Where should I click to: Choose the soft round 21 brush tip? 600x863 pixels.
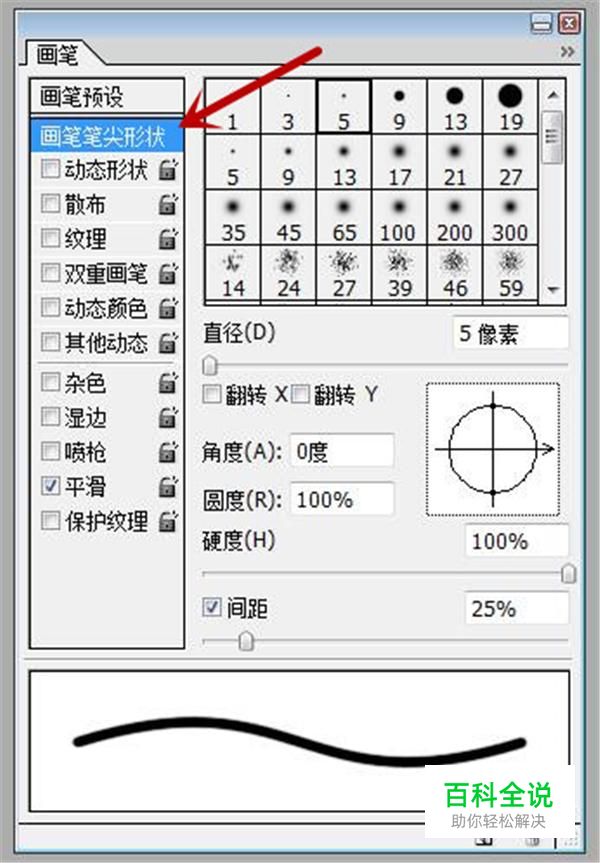[455, 162]
